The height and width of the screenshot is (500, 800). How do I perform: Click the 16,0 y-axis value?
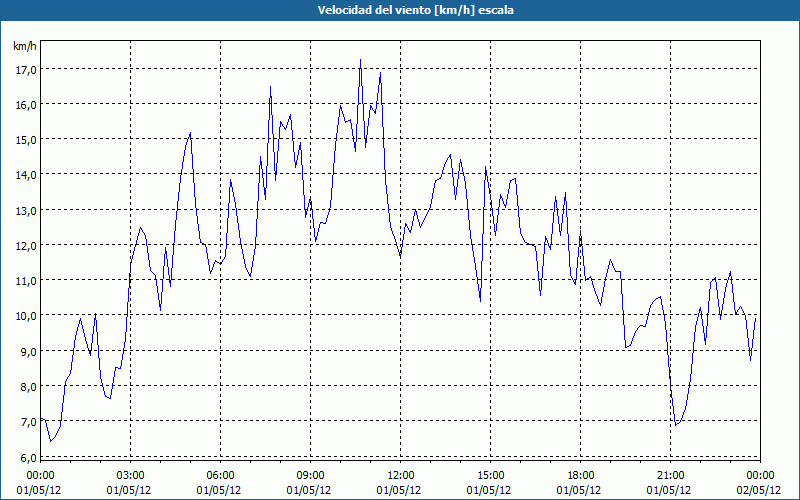[26, 105]
